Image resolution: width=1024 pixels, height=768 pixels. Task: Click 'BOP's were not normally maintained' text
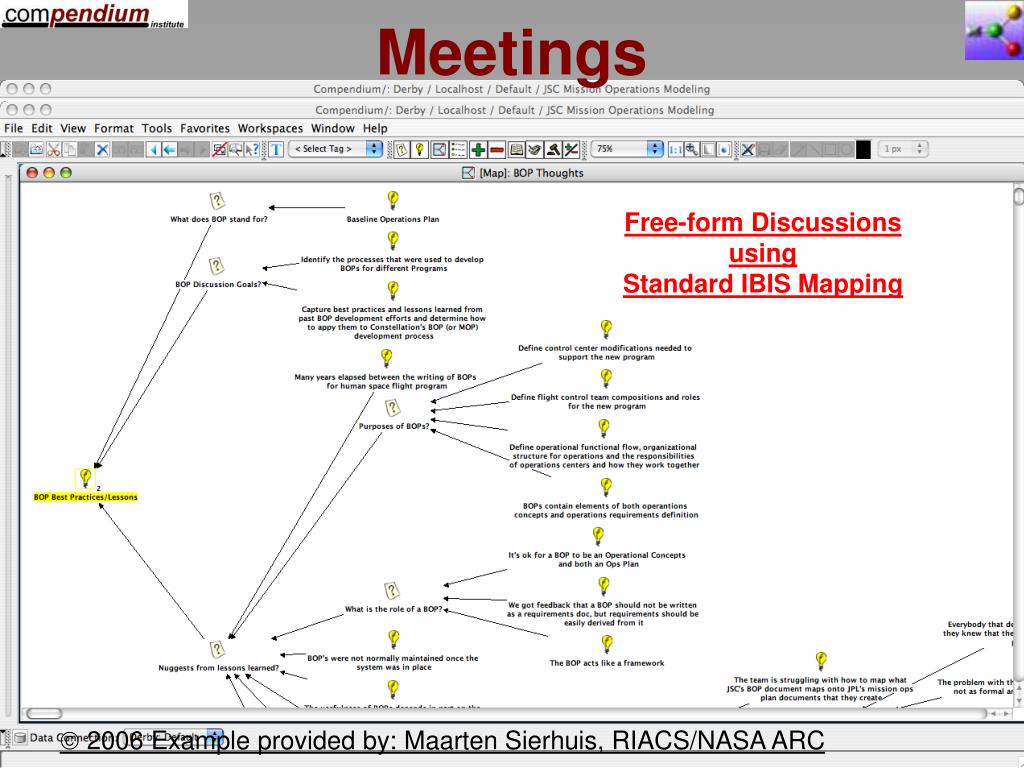(392, 663)
